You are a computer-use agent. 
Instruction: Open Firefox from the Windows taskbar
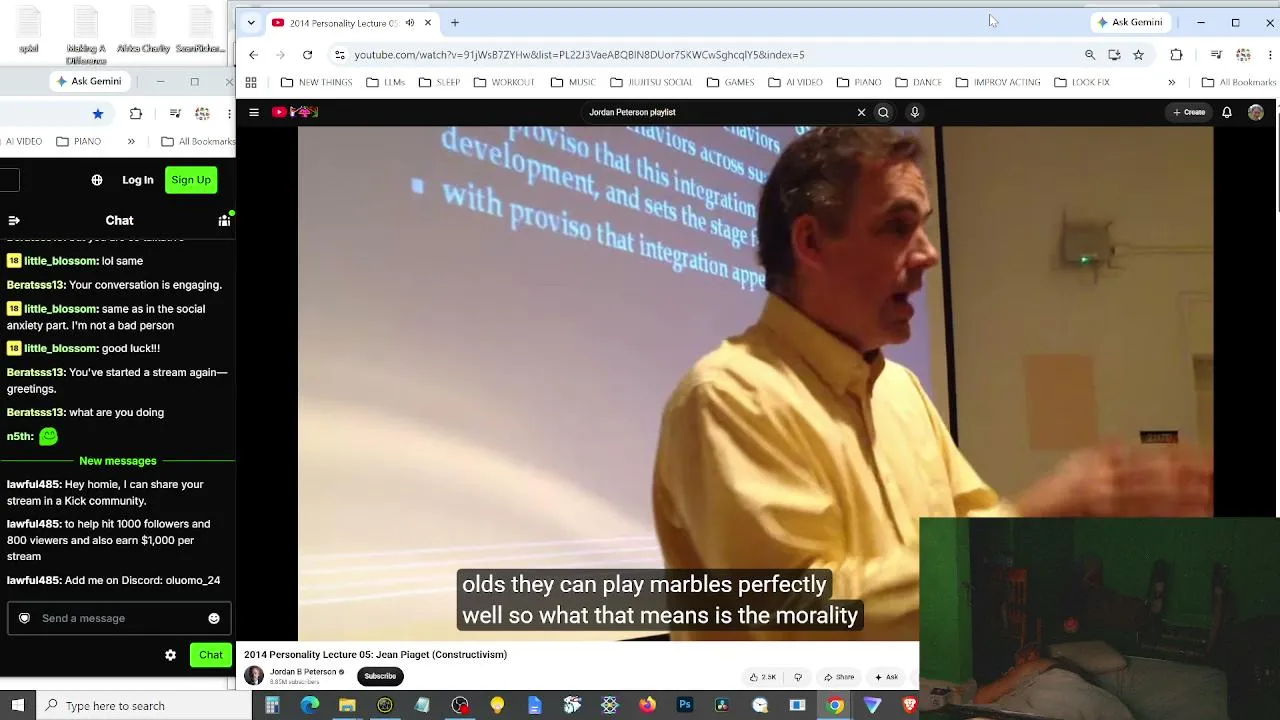[647, 705]
